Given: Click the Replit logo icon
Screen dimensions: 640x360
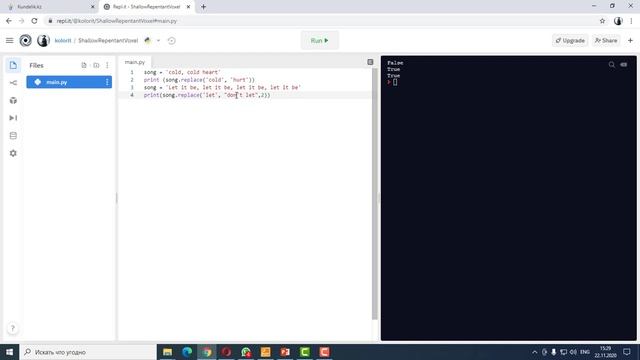Looking at the screenshot, I should coord(25,40).
